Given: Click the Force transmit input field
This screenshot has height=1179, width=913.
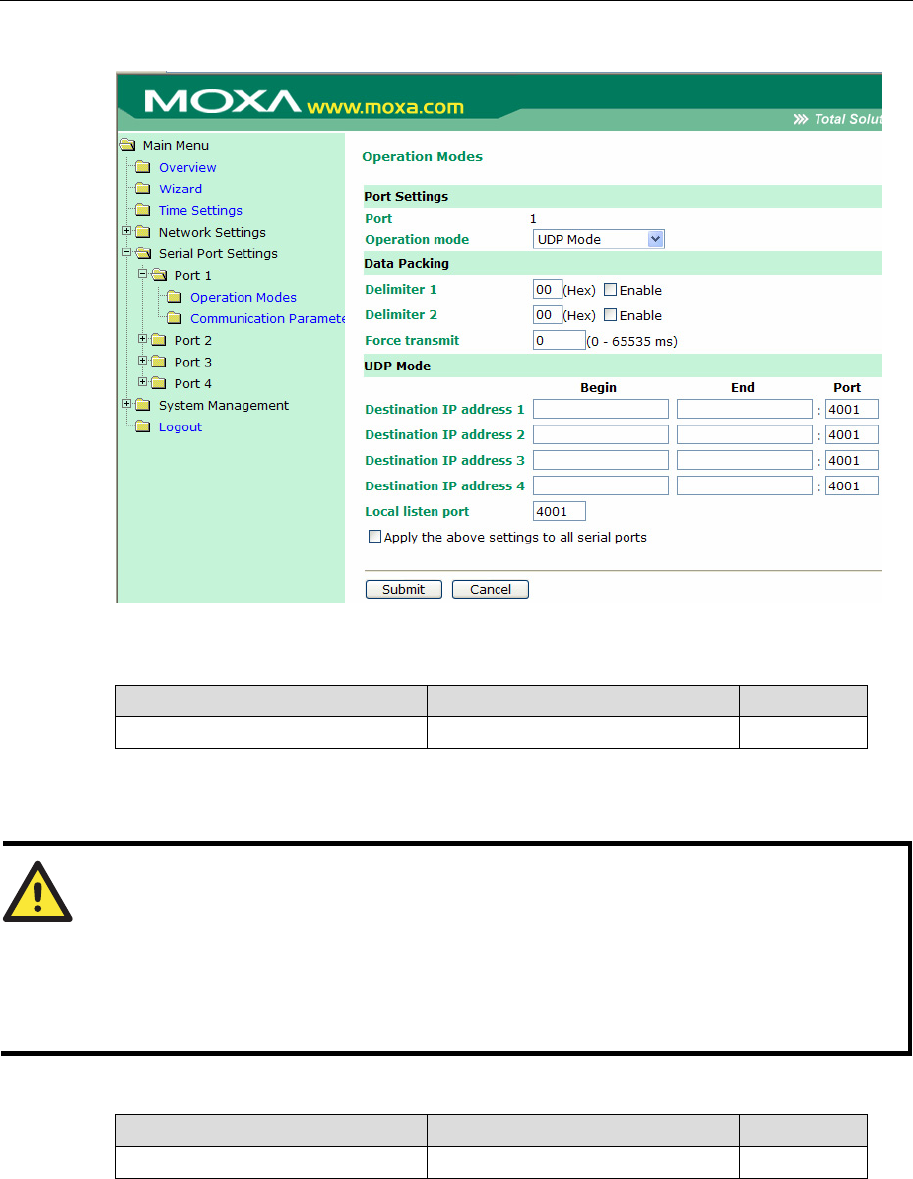Looking at the screenshot, I should tap(560, 341).
